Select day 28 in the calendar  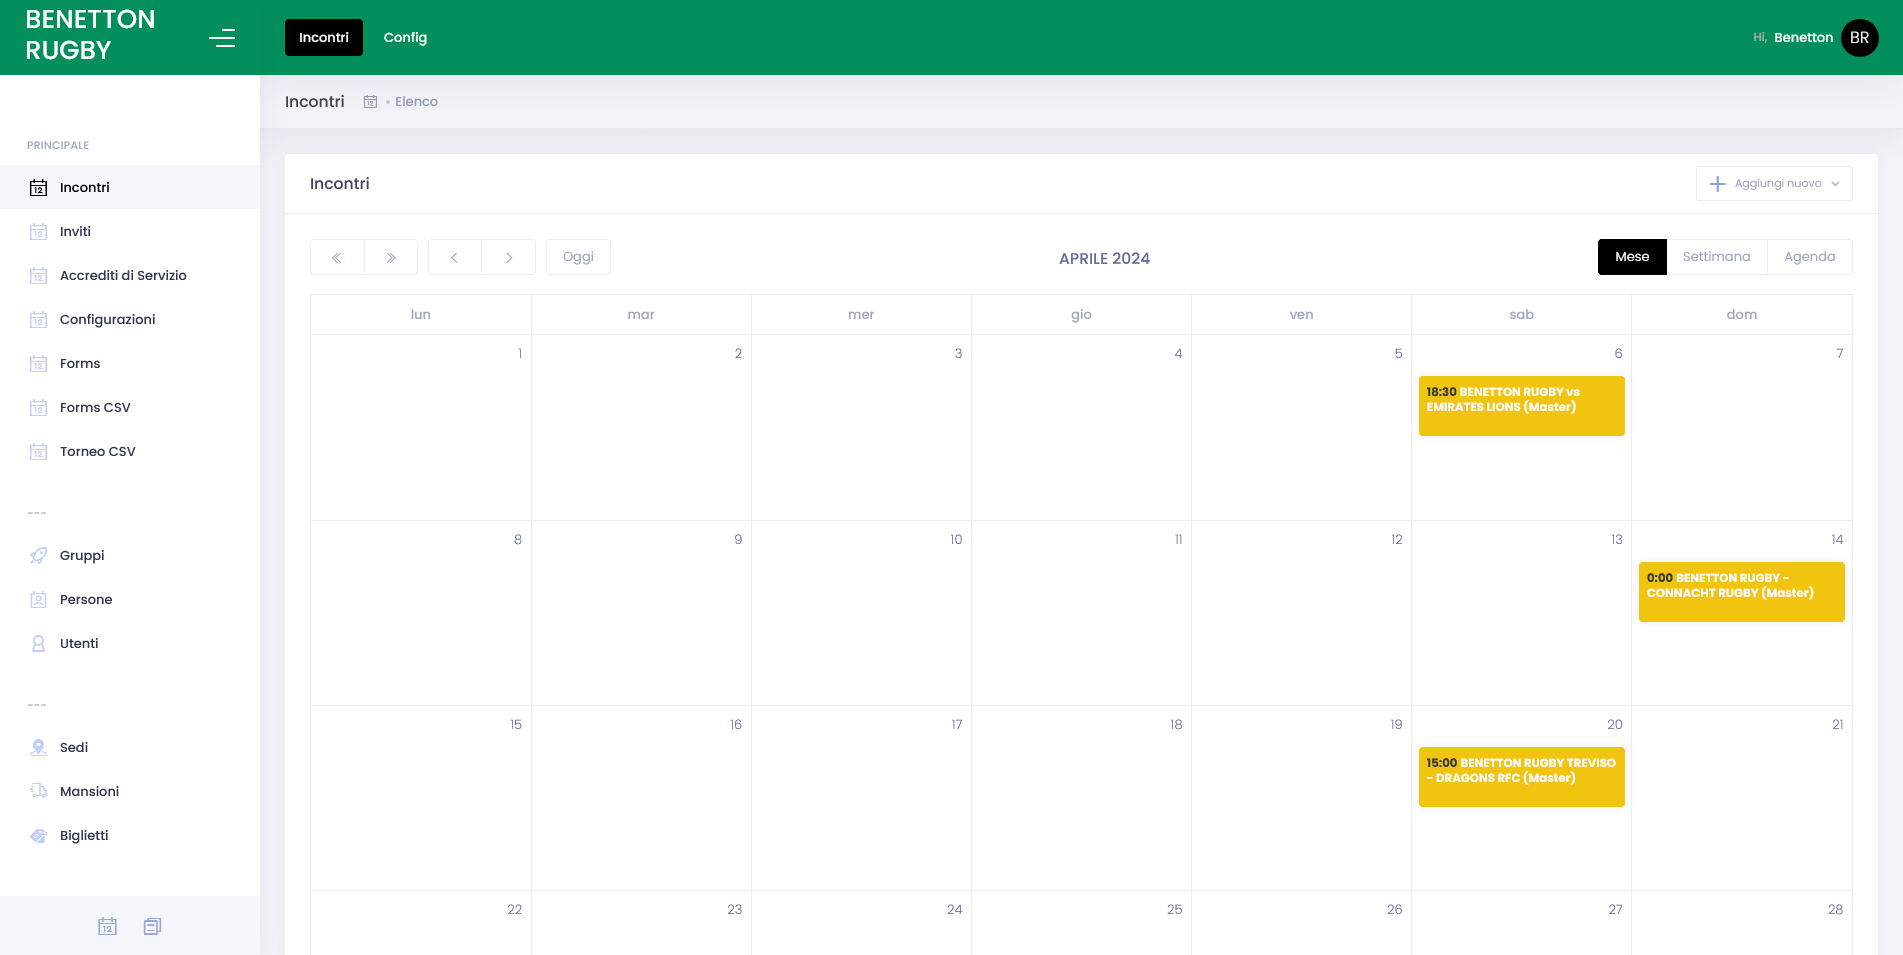point(1835,910)
